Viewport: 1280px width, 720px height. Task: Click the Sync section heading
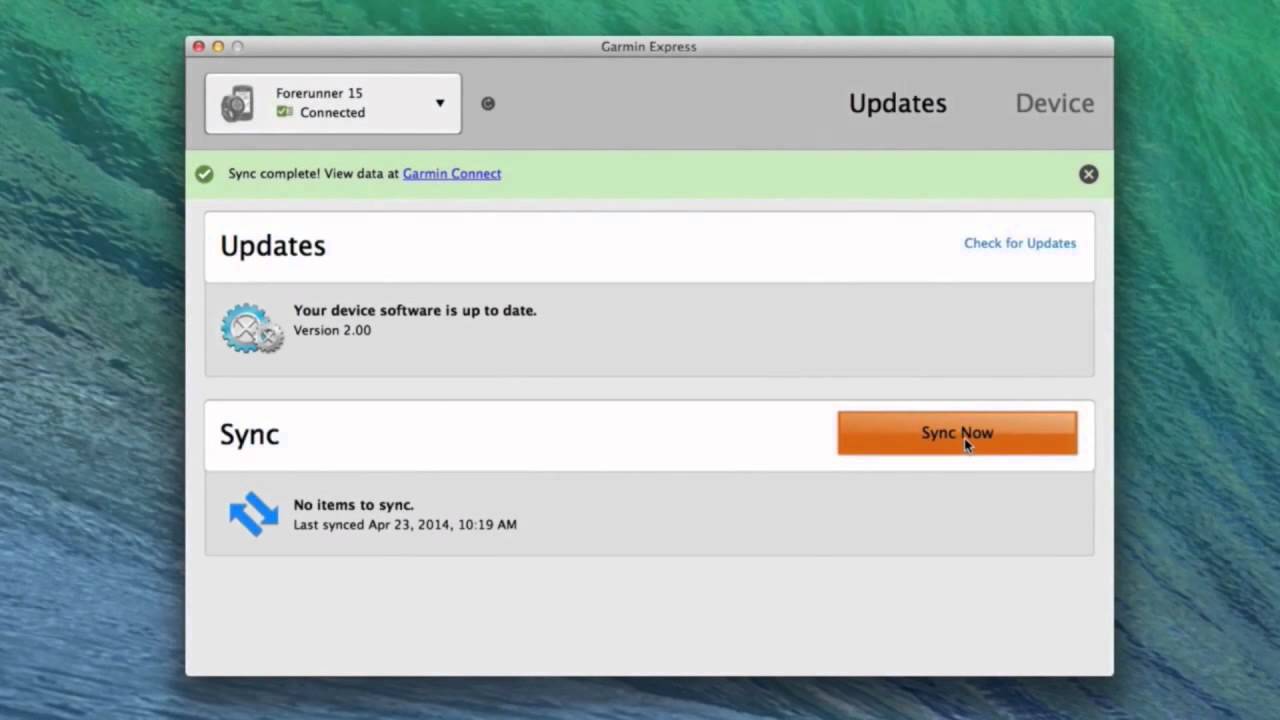pos(250,434)
